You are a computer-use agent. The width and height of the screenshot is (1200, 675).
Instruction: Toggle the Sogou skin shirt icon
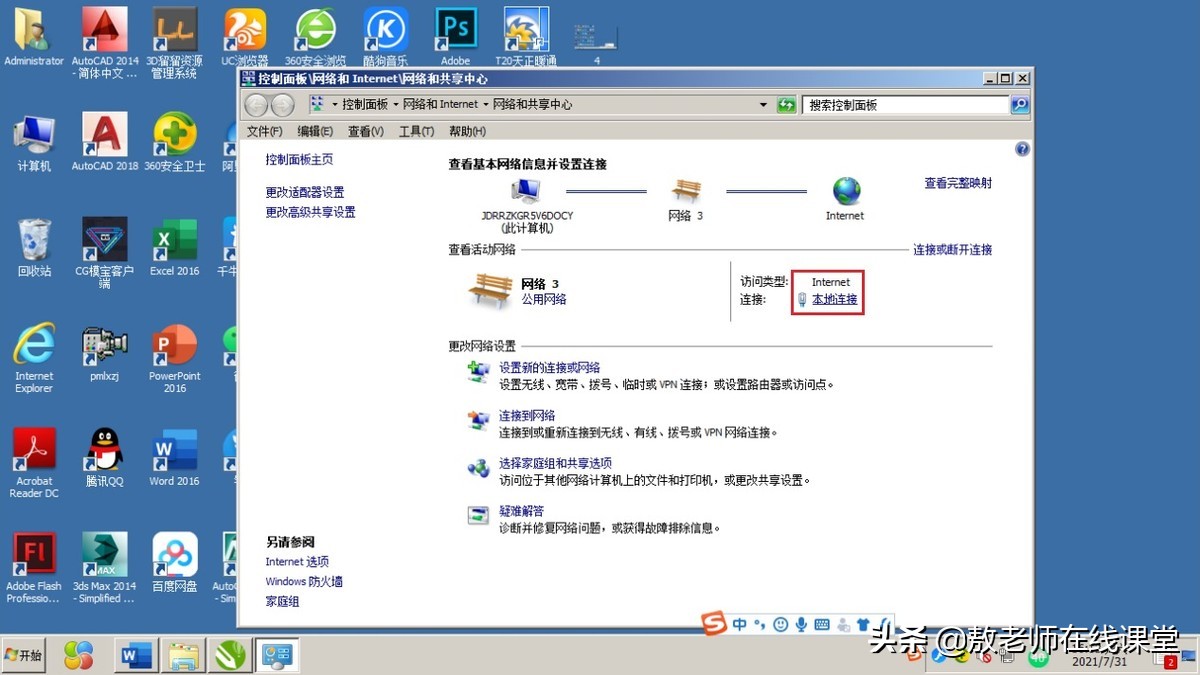863,624
